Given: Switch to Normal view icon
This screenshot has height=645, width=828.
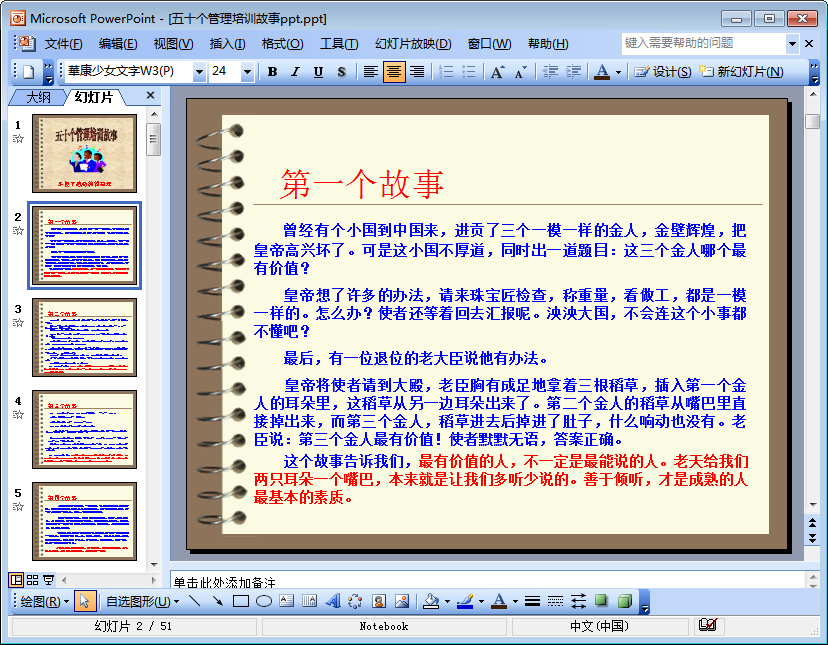Looking at the screenshot, I should (16, 580).
